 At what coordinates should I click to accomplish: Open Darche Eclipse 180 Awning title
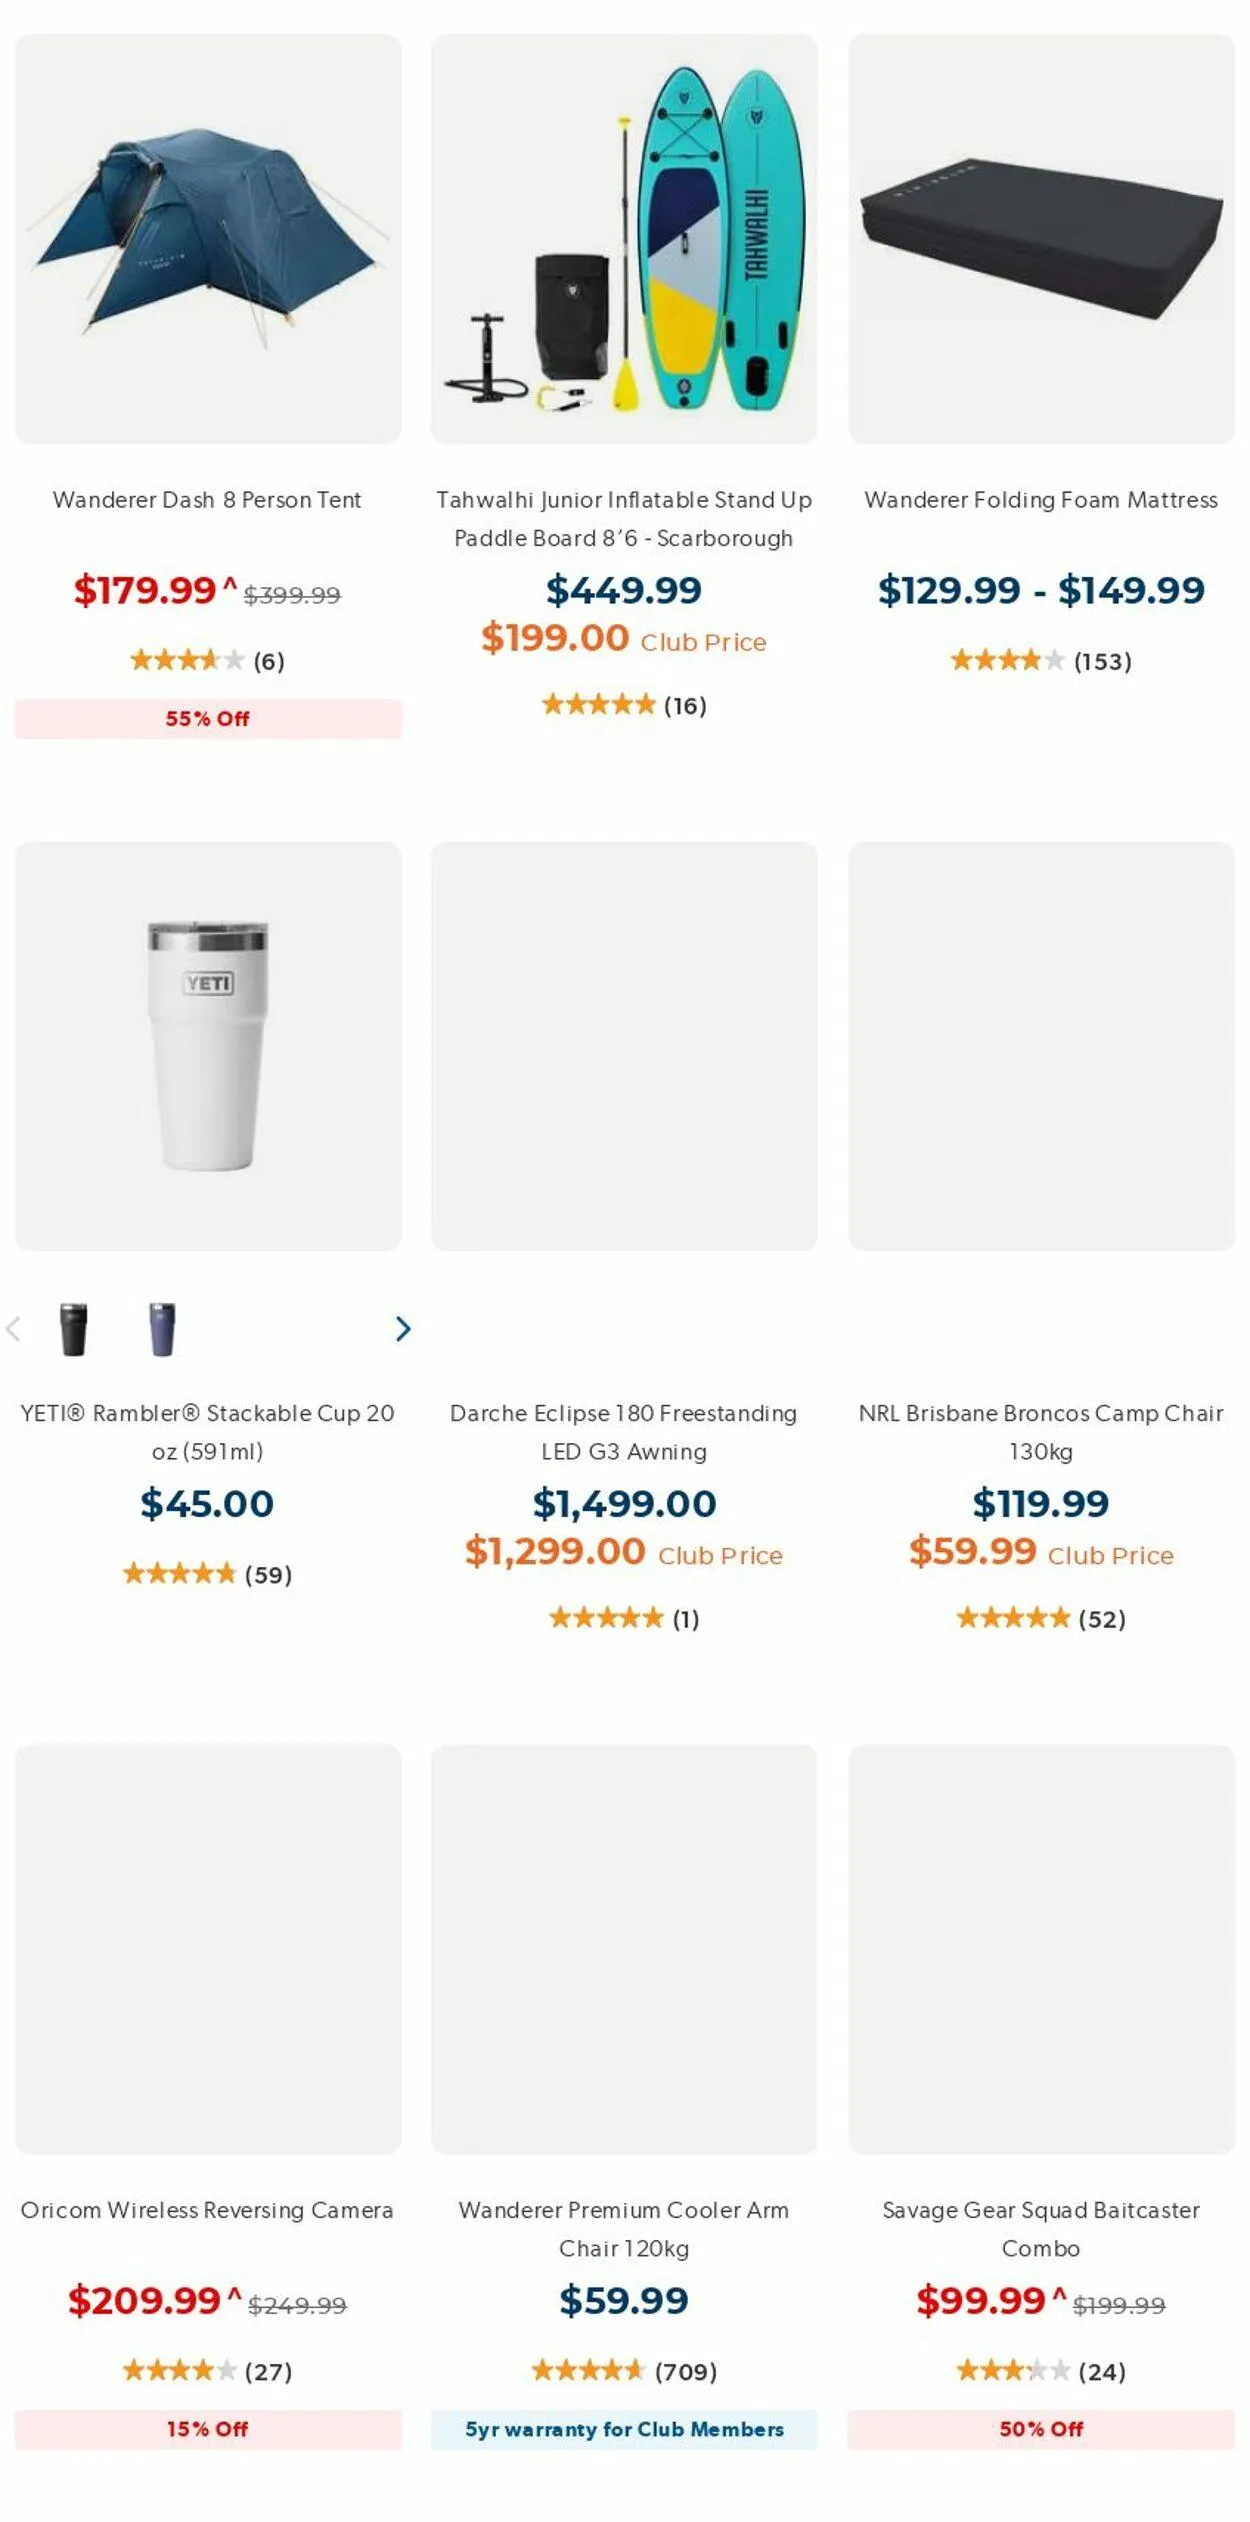point(624,1431)
